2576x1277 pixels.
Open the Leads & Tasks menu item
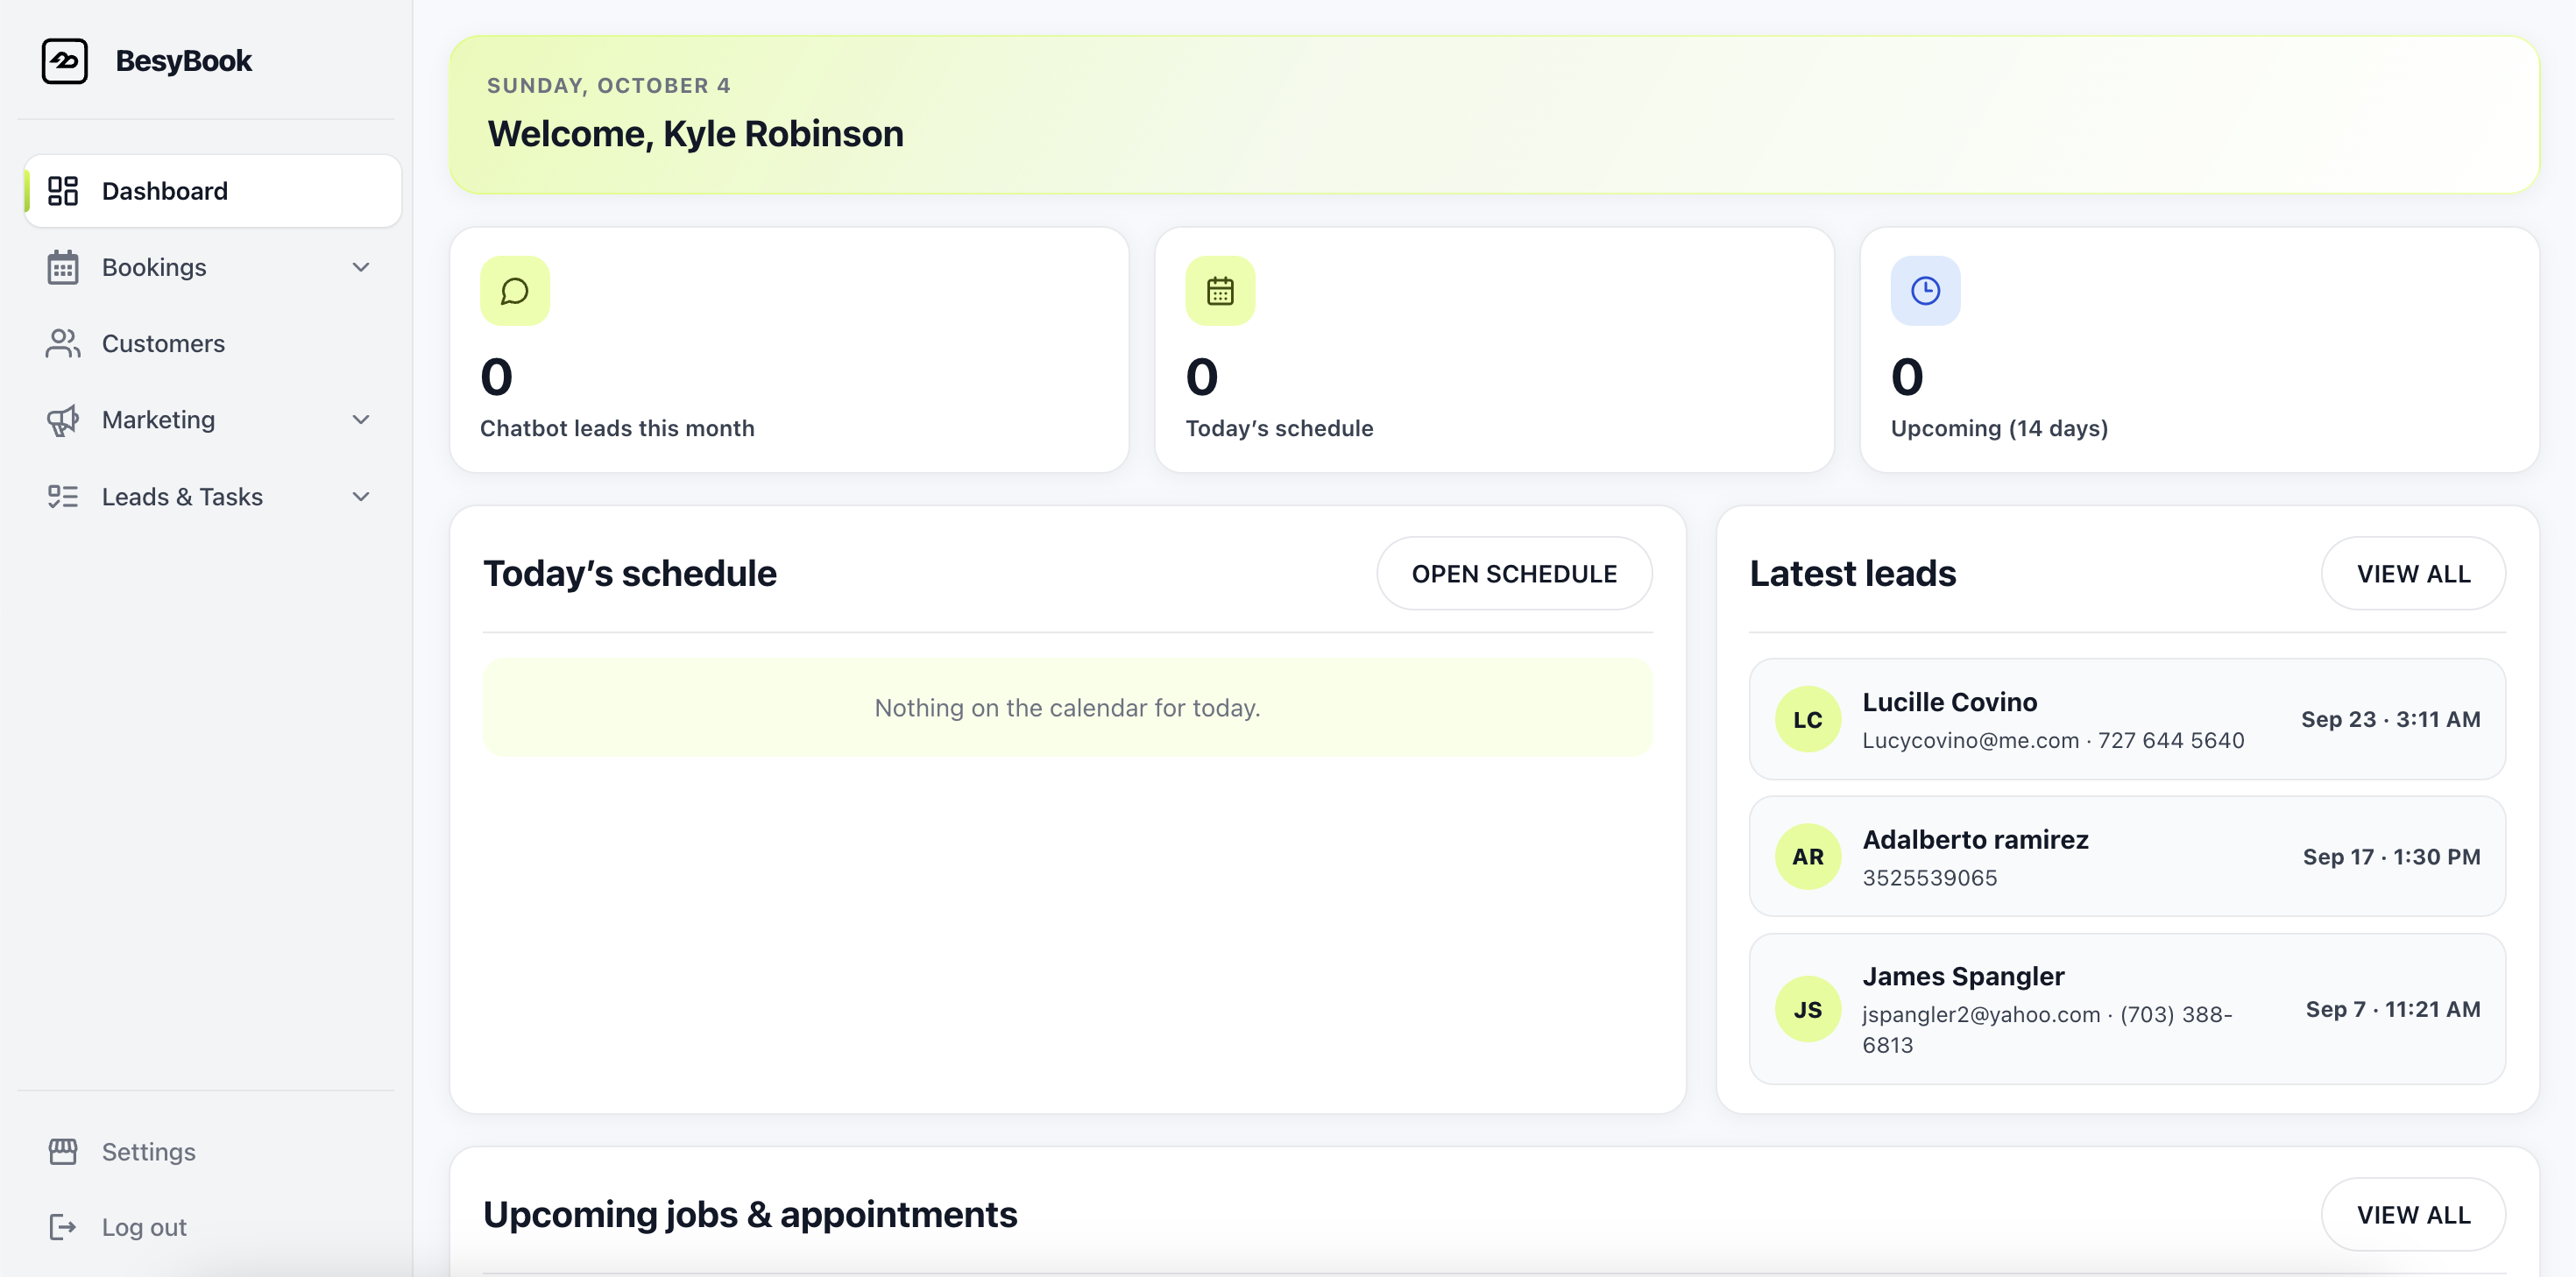(x=213, y=497)
